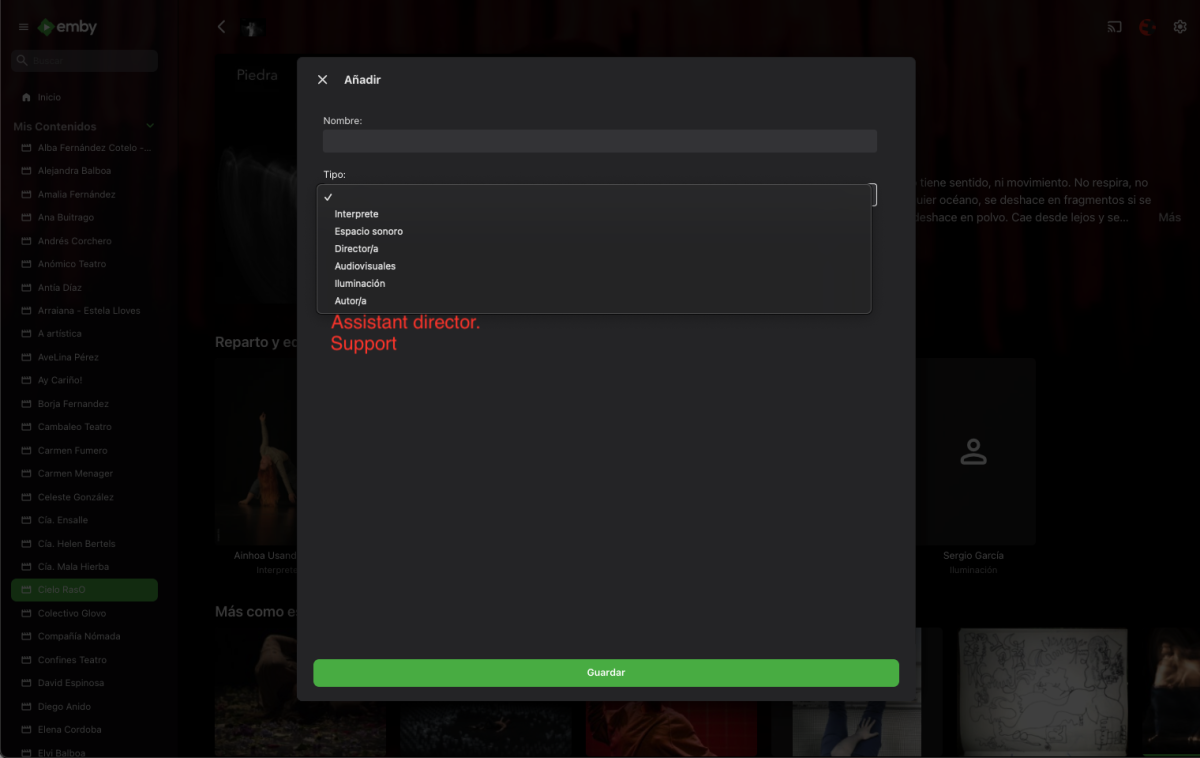Click folder icon beside Carmen Menager
1200x758 pixels.
pyautogui.click(x=27, y=474)
